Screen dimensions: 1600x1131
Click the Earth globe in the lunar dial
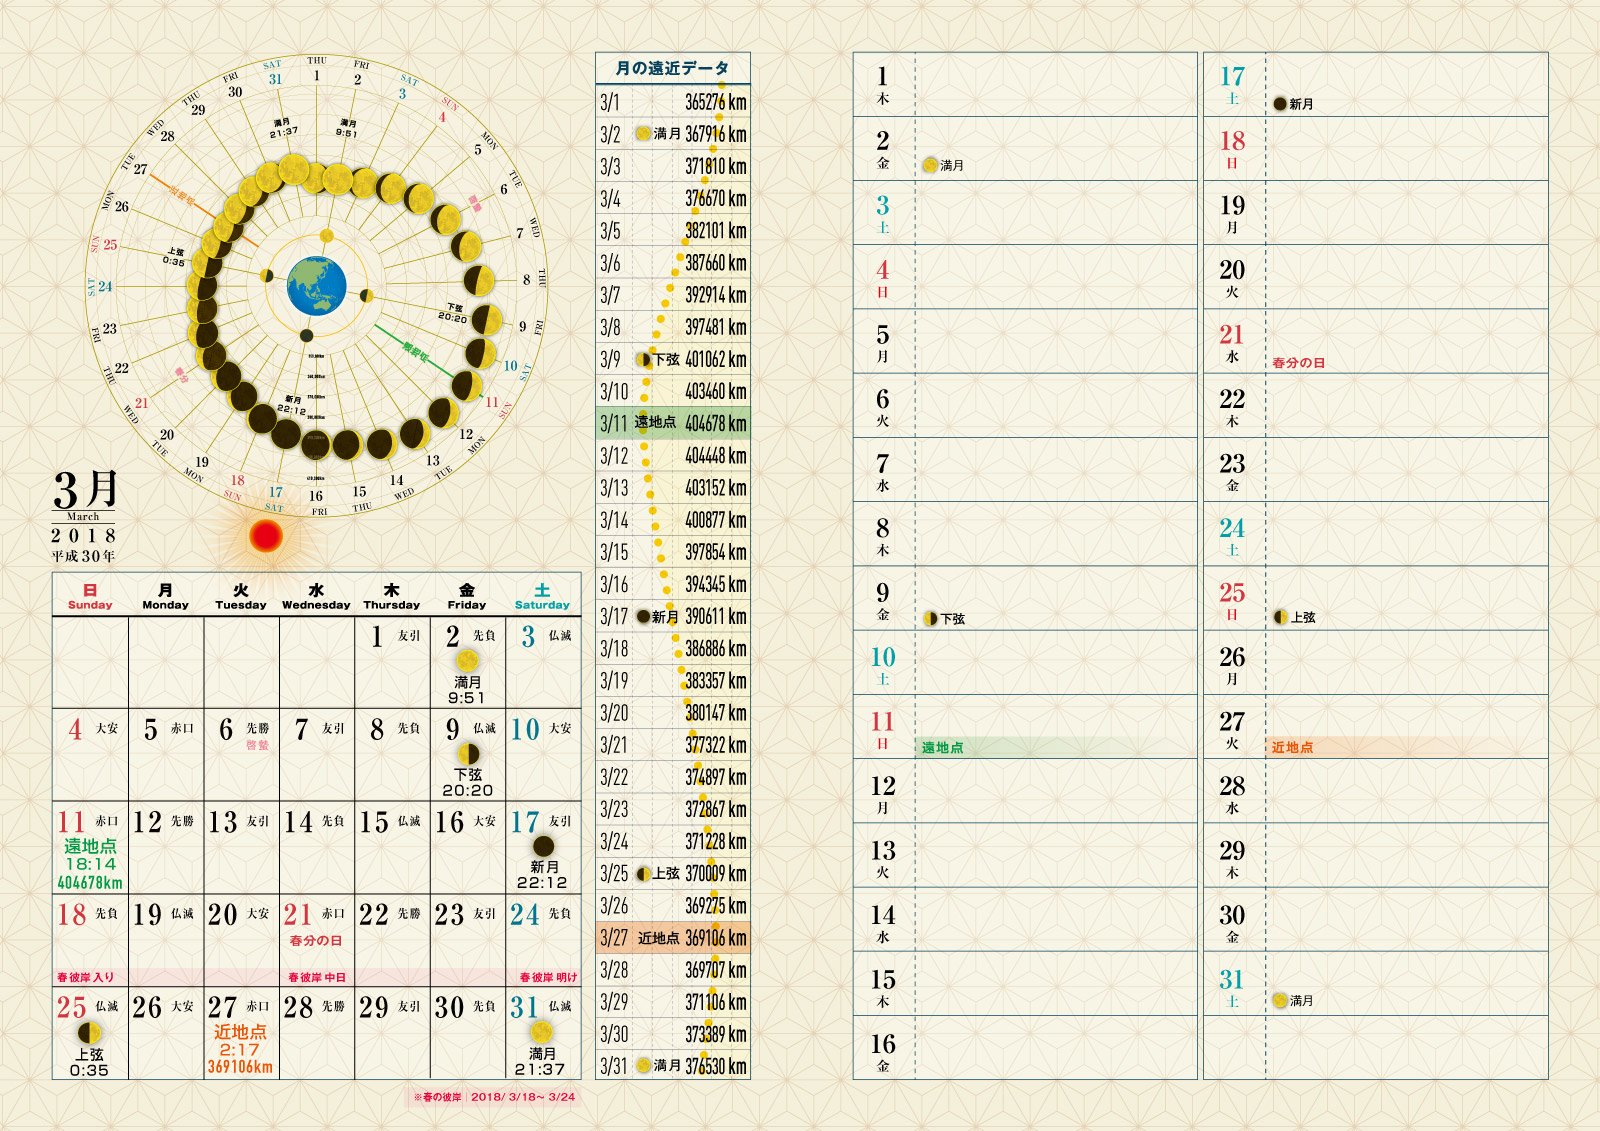316,285
